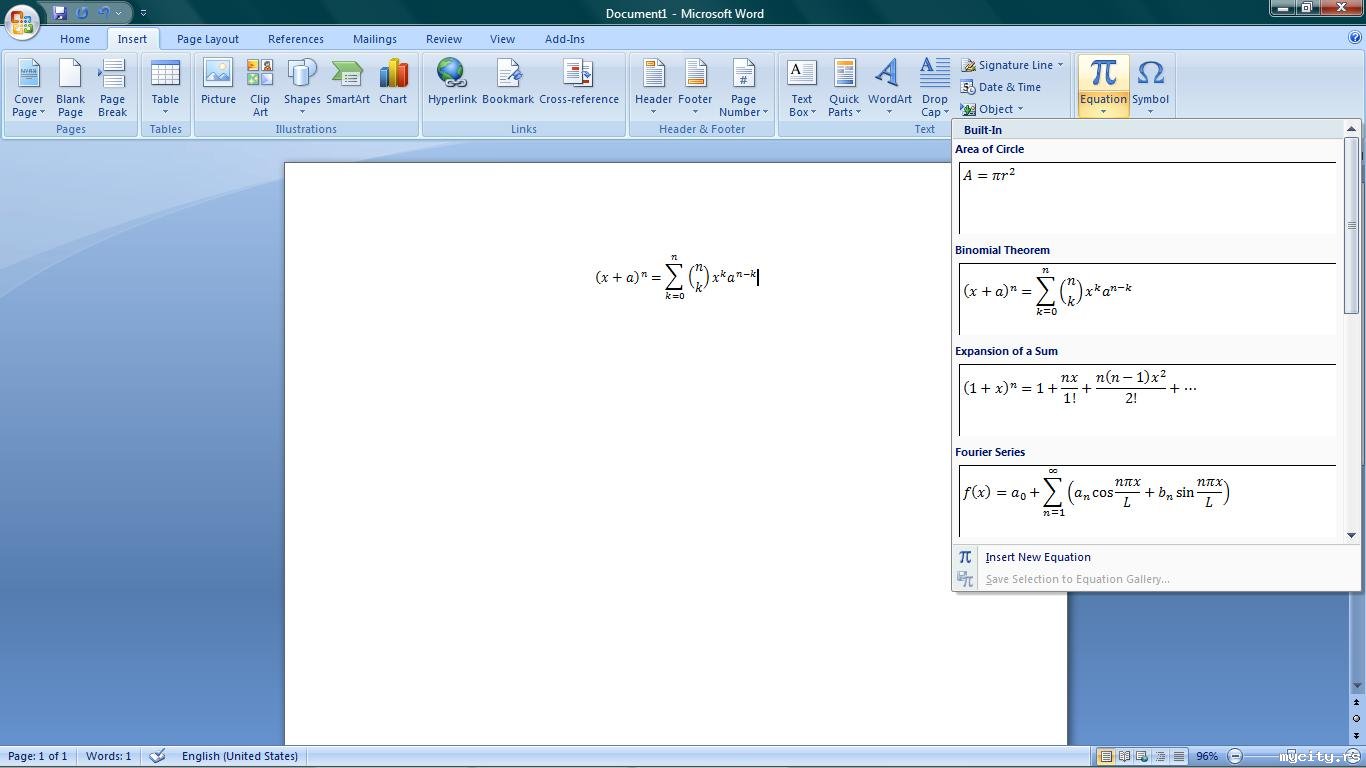The width and height of the screenshot is (1366, 768).
Task: Click the zoom out minus button
Action: pyautogui.click(x=1235, y=756)
